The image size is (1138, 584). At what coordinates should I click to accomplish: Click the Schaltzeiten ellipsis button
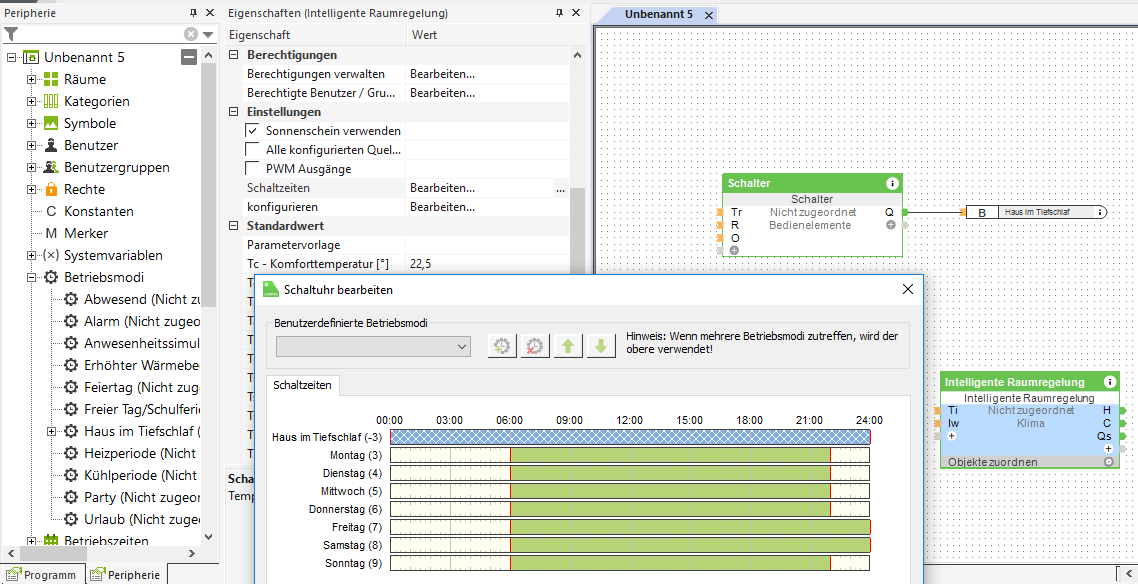tap(560, 188)
